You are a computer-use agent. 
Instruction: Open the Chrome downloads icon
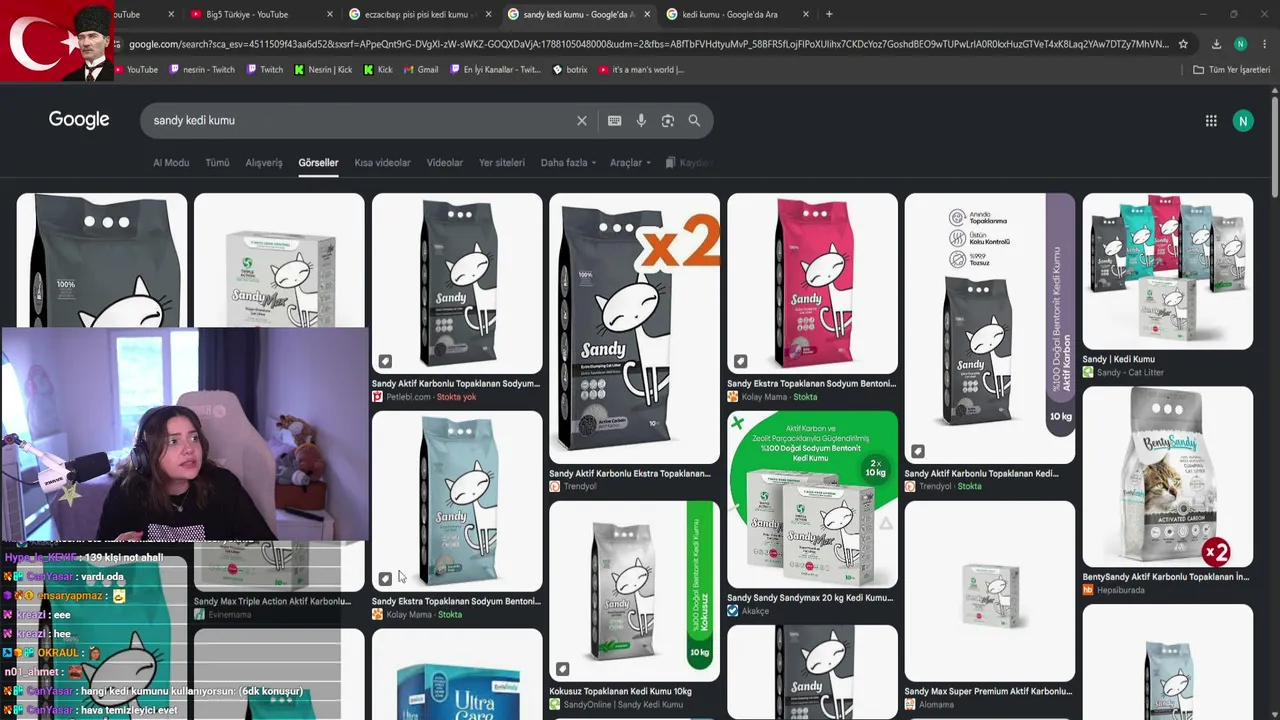point(1216,44)
